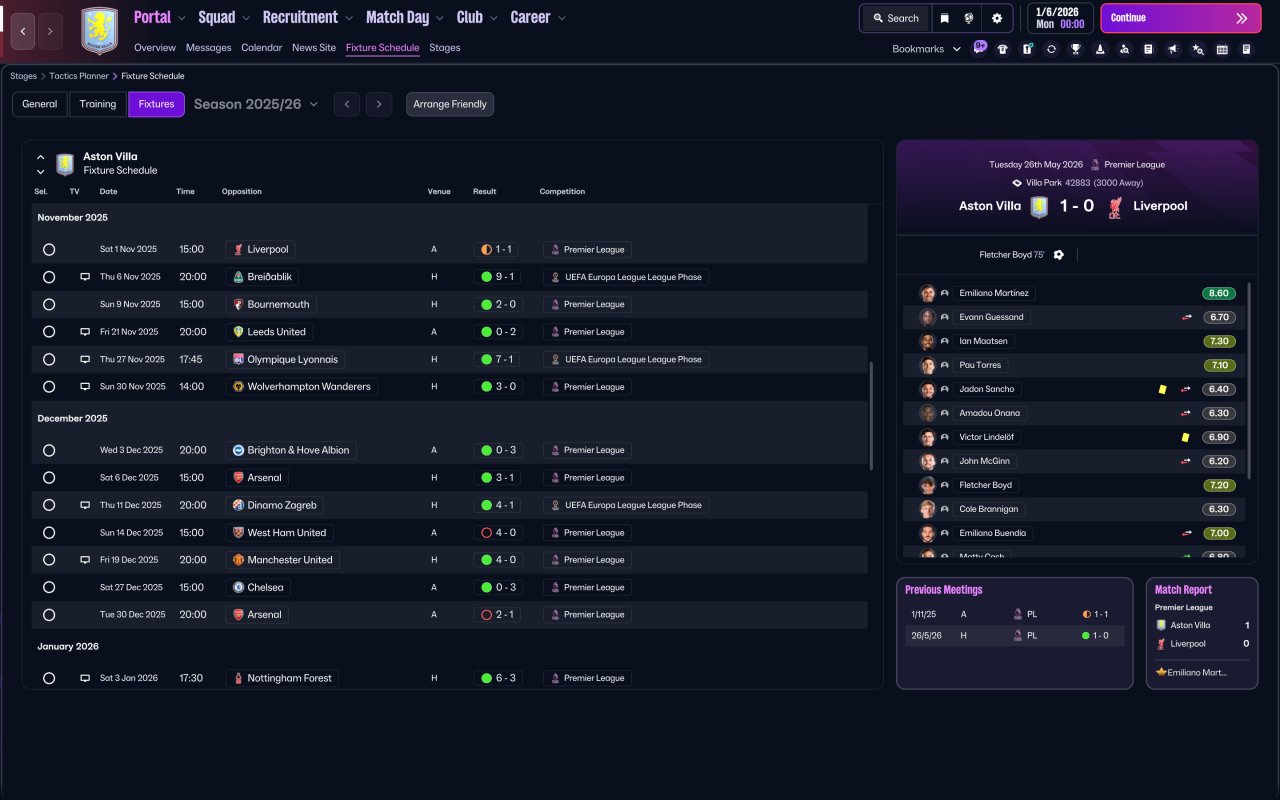The width and height of the screenshot is (1280, 800).
Task: Open settings gear icon in top bar
Action: (997, 18)
